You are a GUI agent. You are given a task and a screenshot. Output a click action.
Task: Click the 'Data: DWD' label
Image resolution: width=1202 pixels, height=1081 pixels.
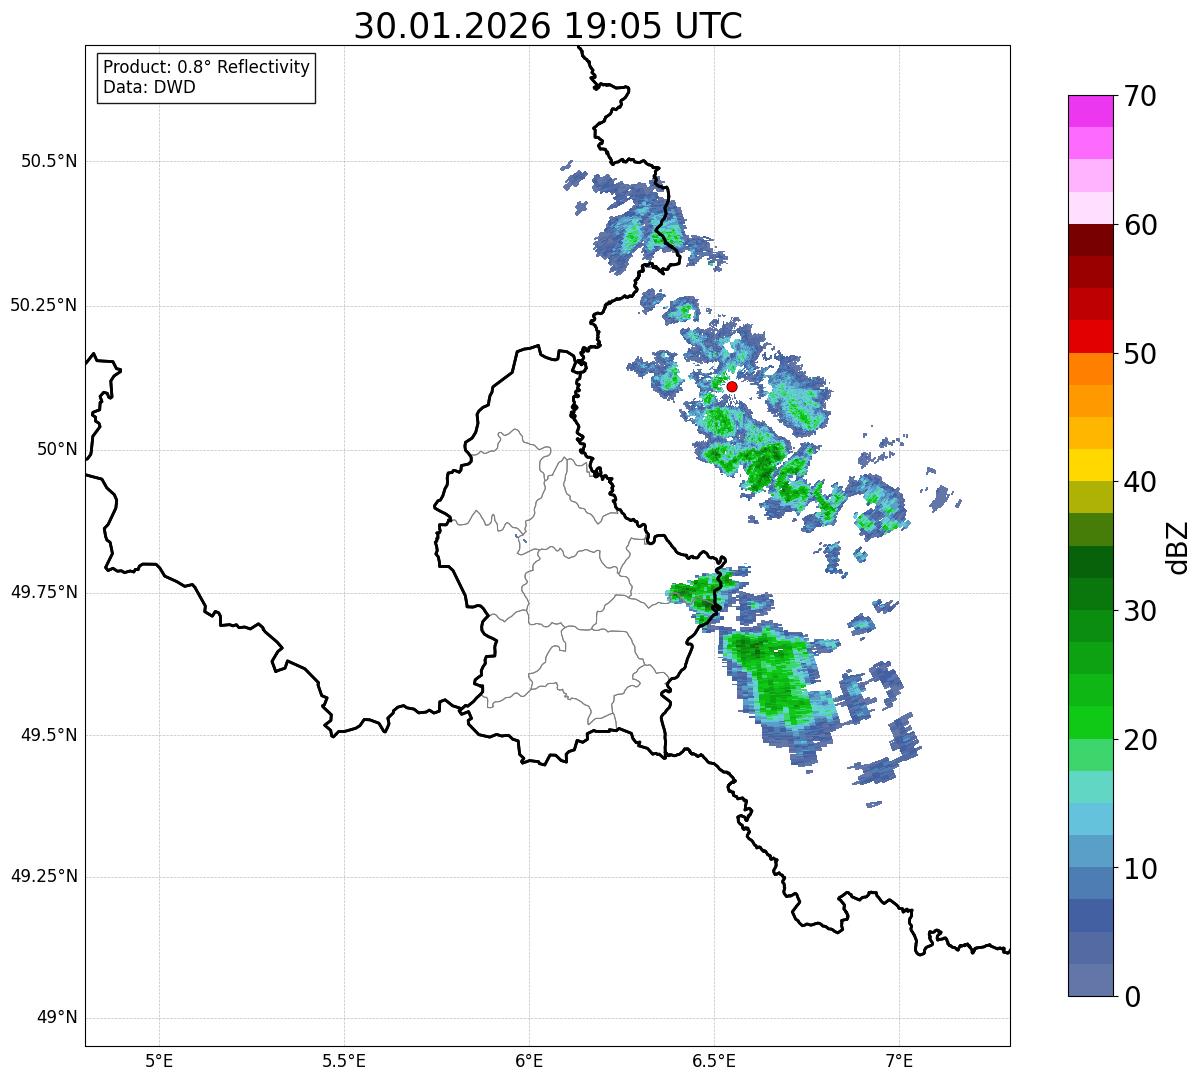(150, 87)
